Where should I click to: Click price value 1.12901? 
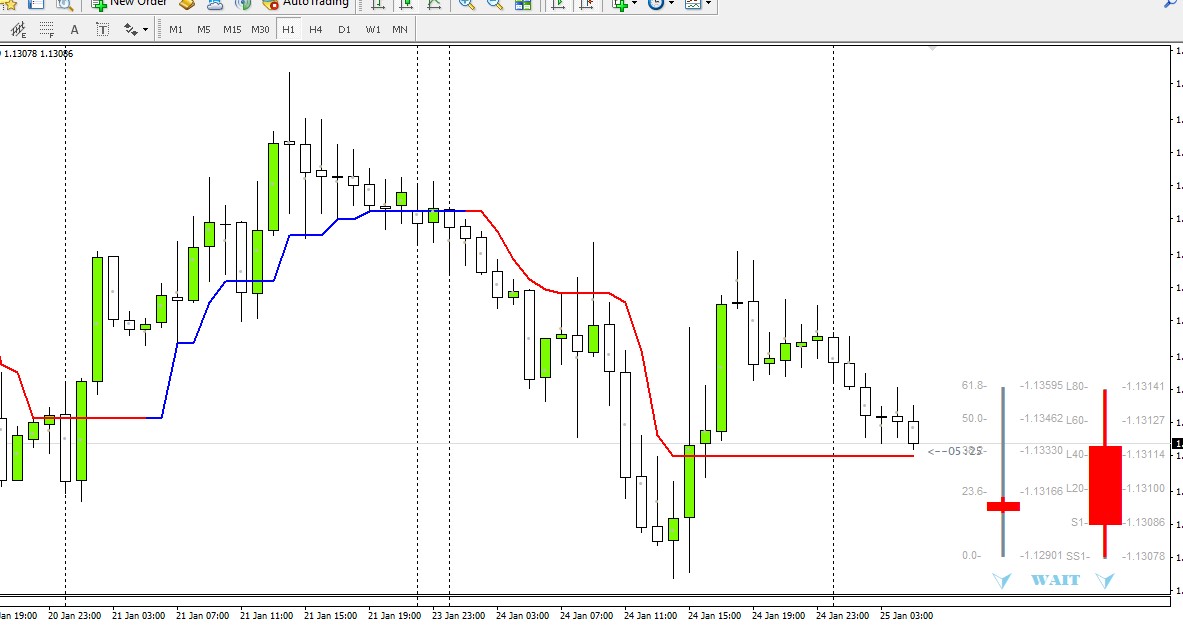click(1041, 555)
